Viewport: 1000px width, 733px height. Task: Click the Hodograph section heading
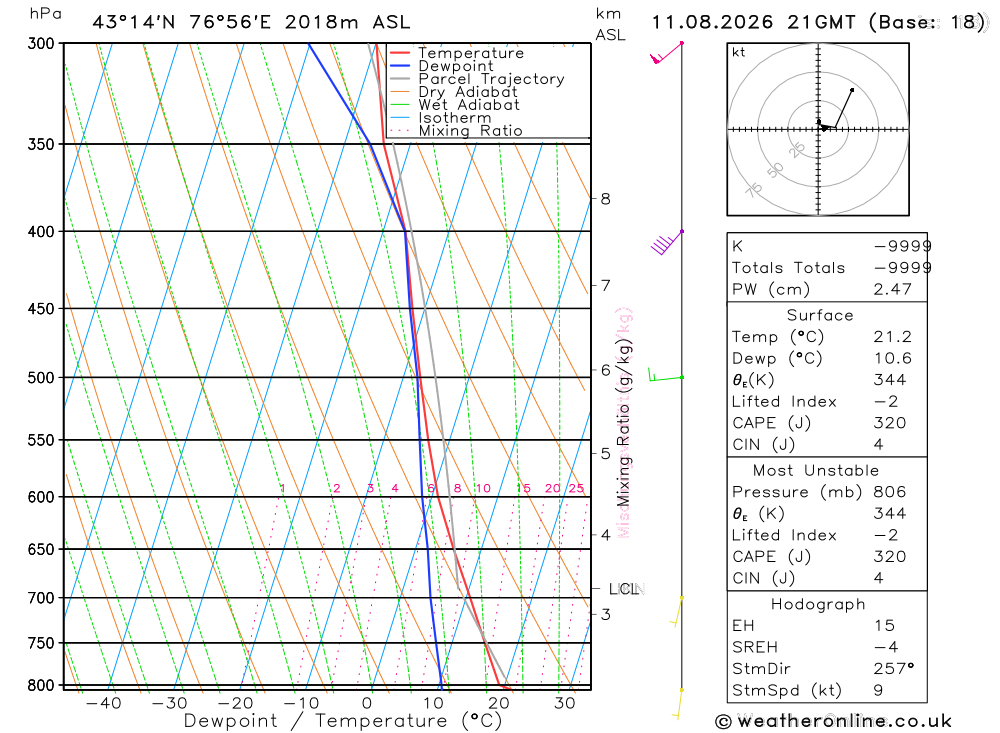(x=818, y=604)
